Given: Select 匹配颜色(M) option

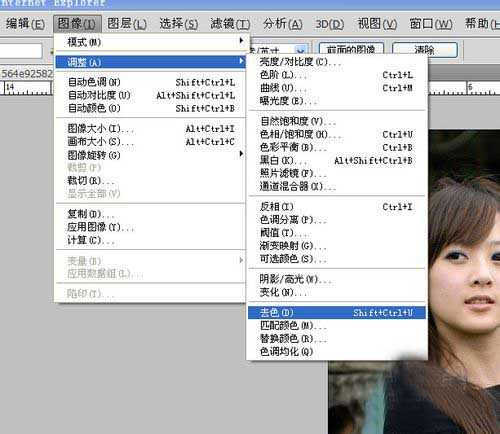Looking at the screenshot, I should (x=337, y=326).
